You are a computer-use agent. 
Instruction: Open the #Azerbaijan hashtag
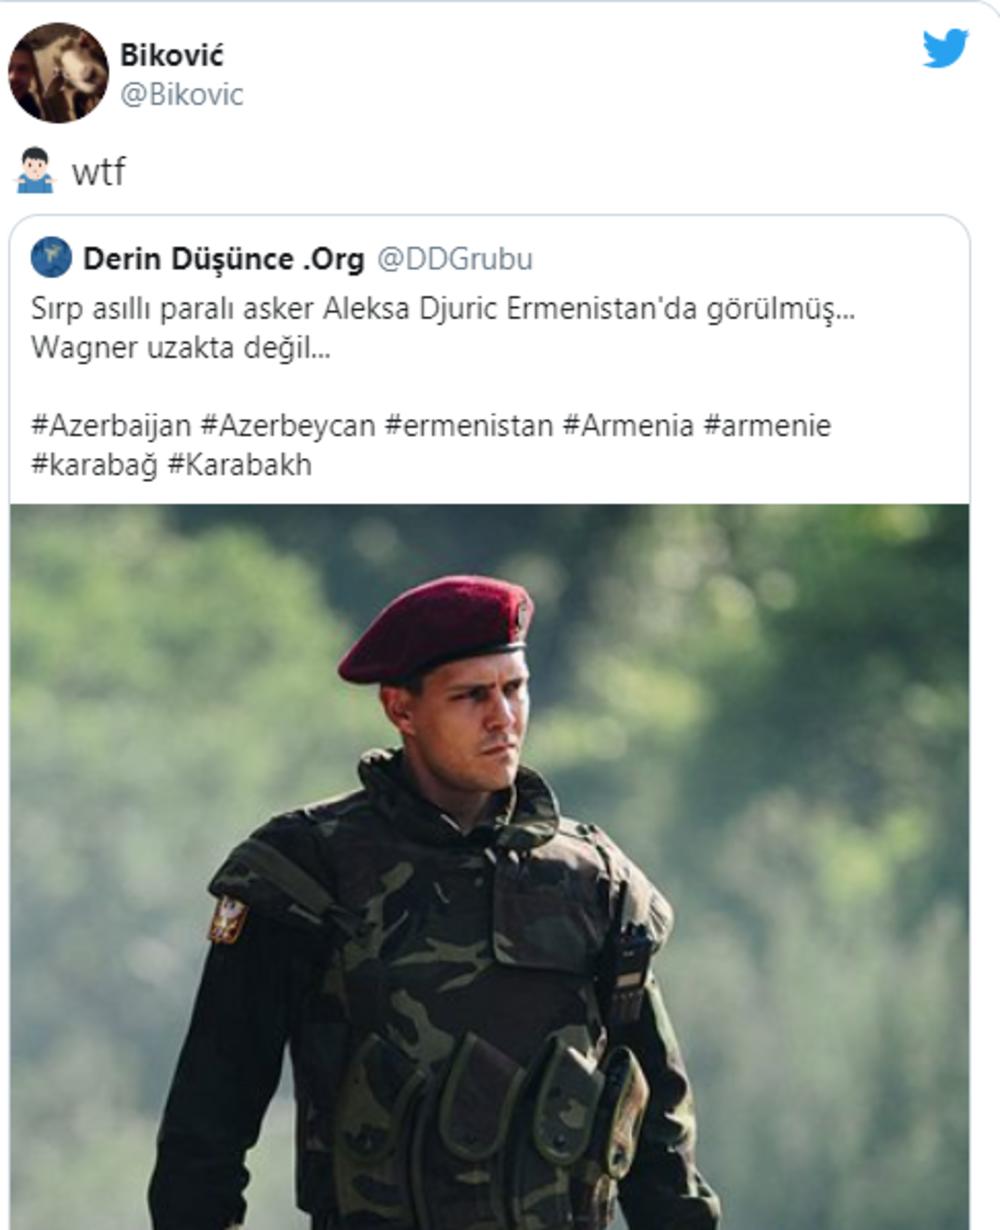pyautogui.click(x=111, y=426)
